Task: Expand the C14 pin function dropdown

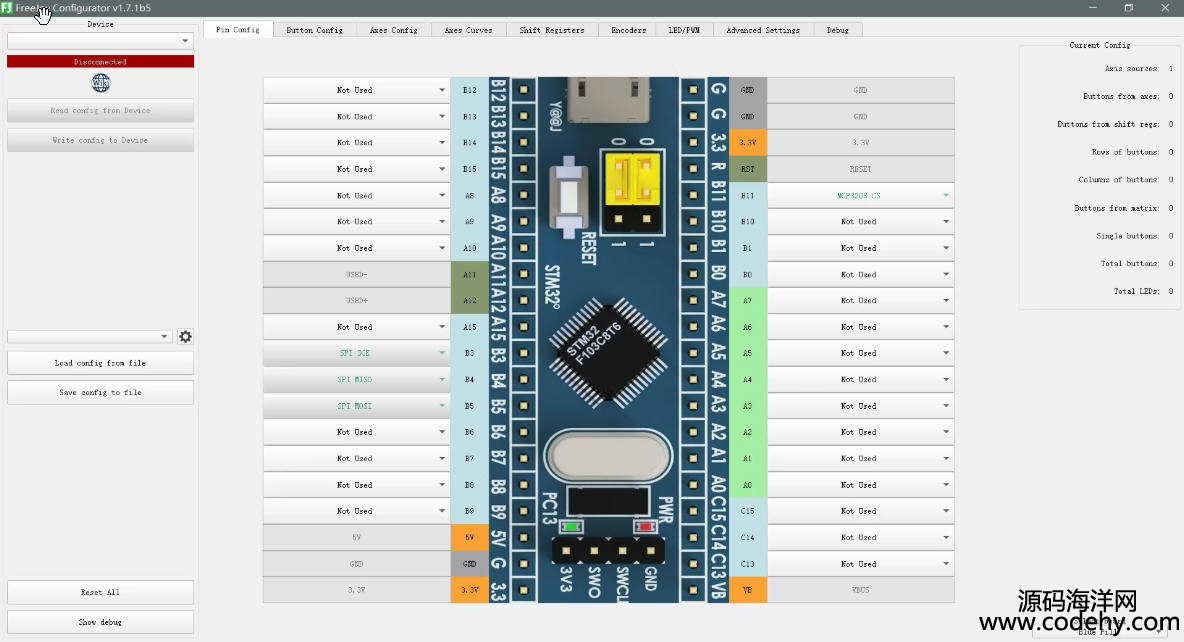Action: click(x=861, y=538)
